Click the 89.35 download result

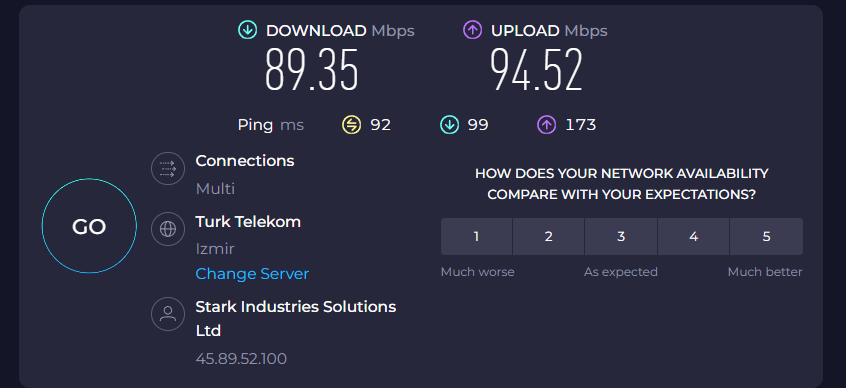[312, 70]
